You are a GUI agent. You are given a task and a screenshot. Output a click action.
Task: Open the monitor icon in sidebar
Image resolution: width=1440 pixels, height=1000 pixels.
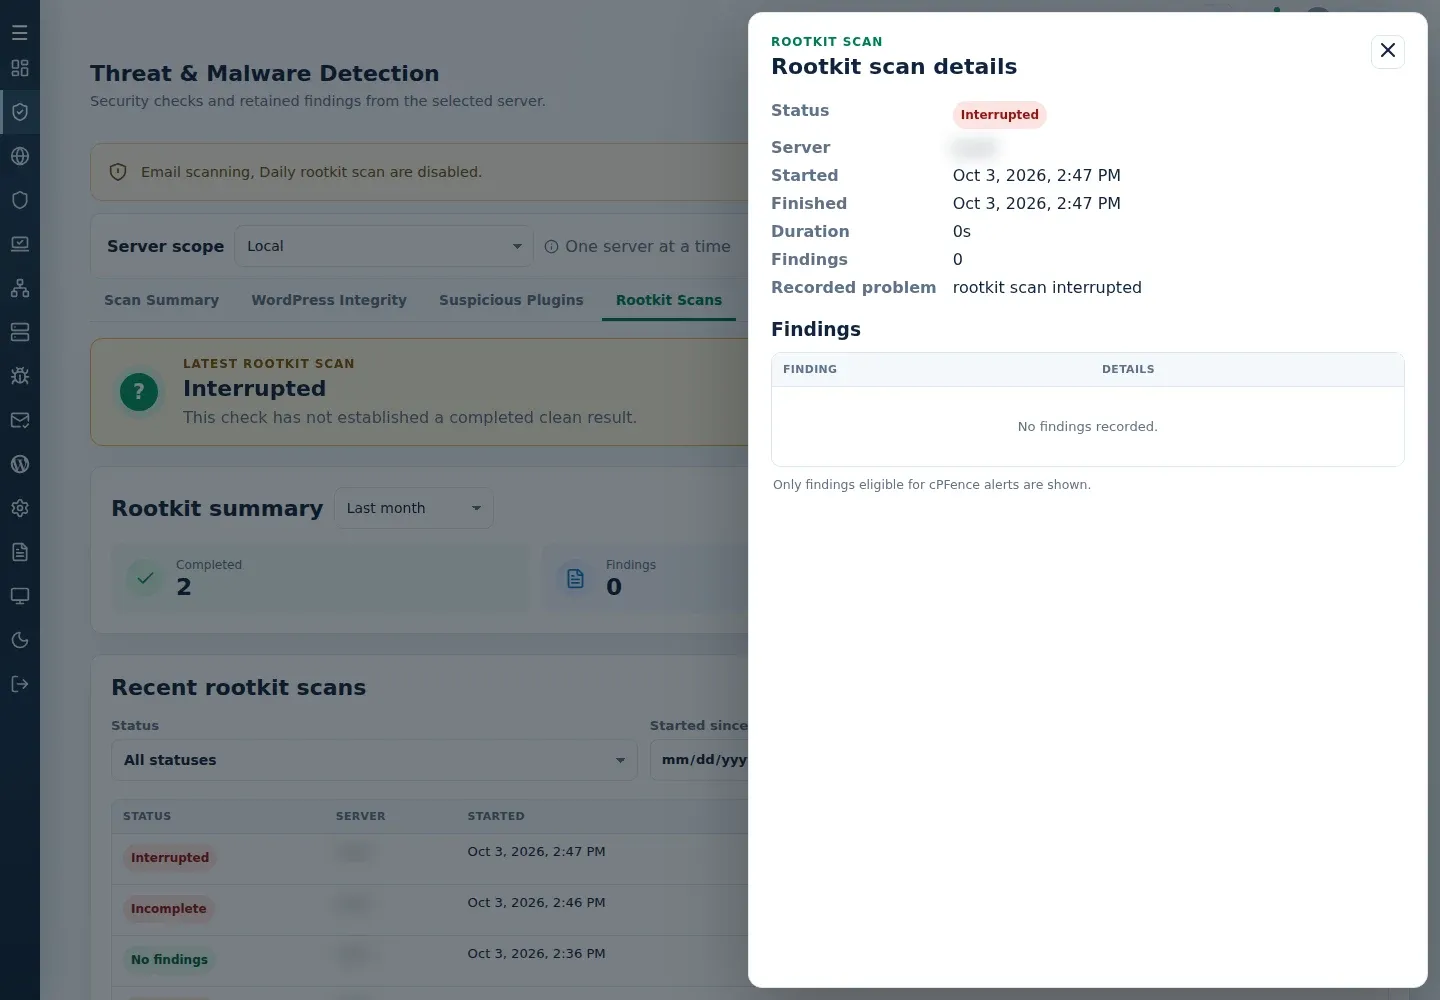(20, 596)
